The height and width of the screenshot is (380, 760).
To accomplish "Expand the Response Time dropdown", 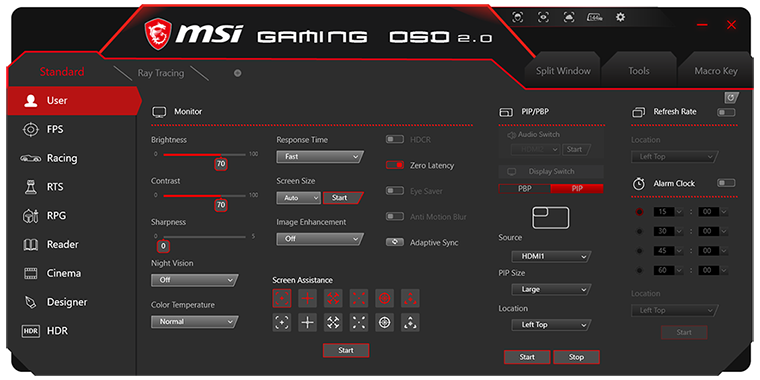I will (319, 157).
